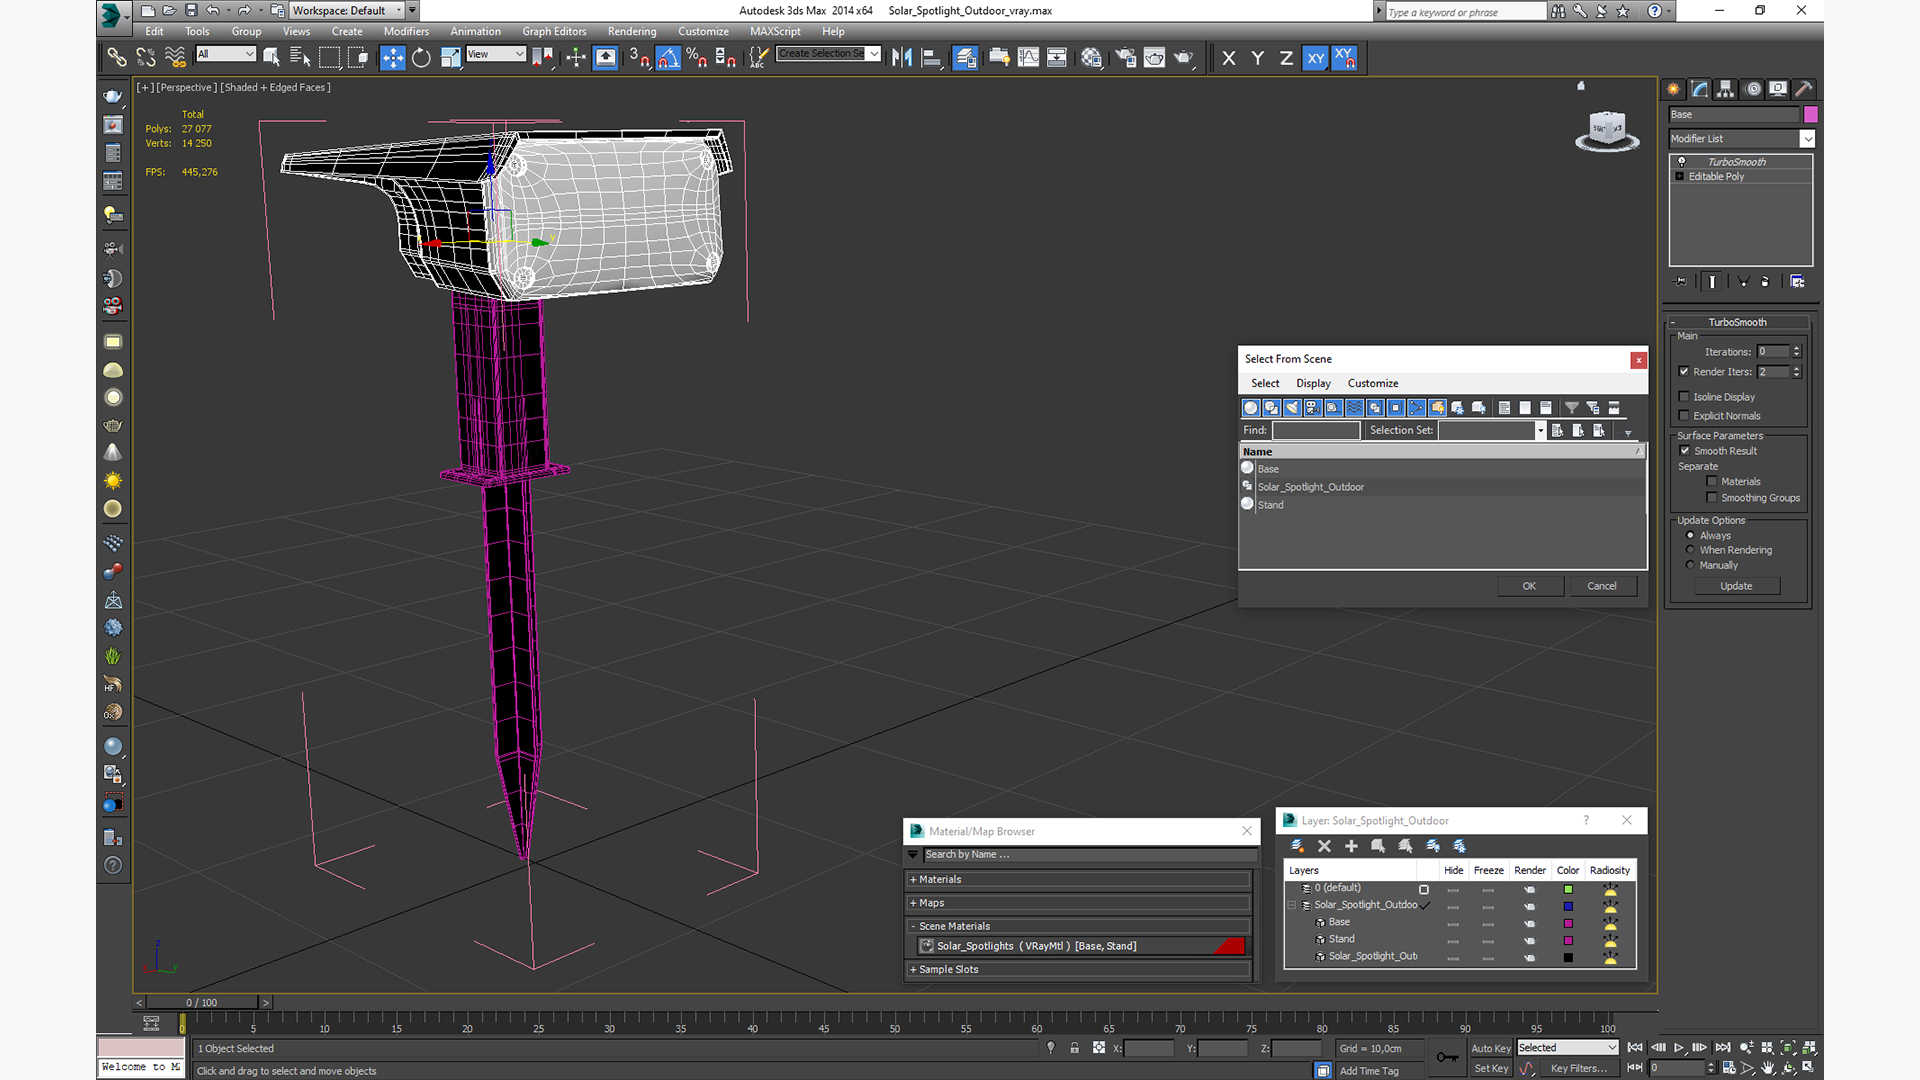This screenshot has height=1080, width=1920.
Task: Click the Set Key button
Action: click(x=1490, y=1069)
